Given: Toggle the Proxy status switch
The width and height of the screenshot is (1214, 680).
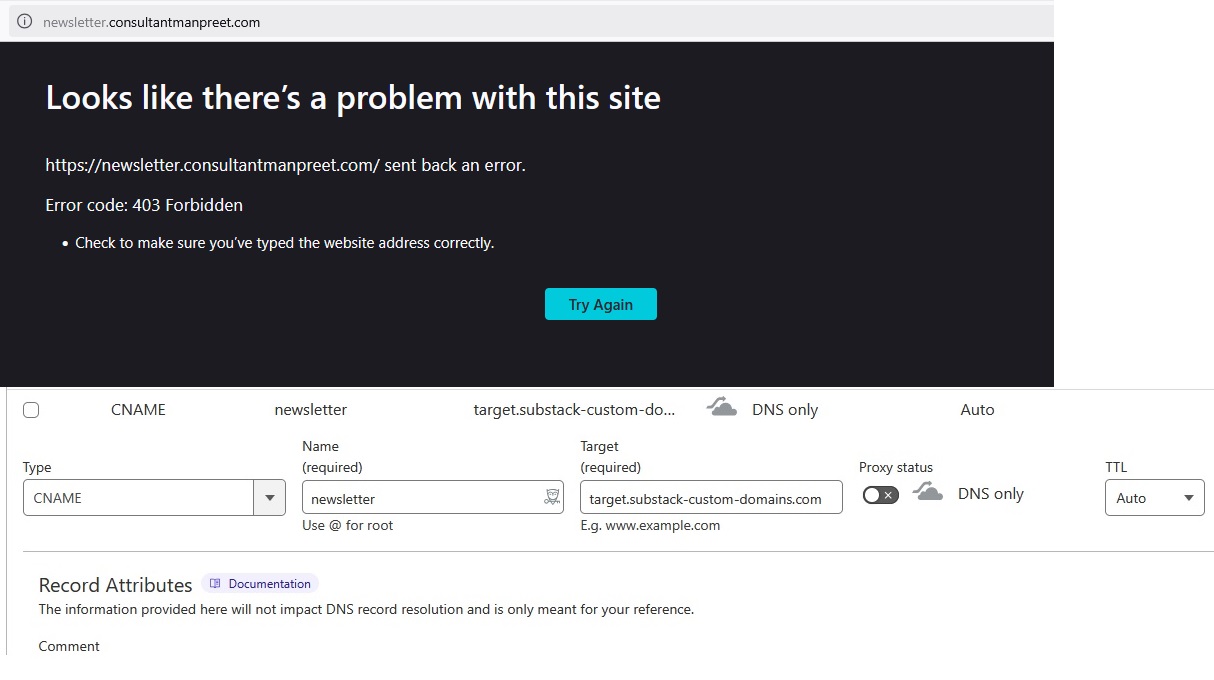Looking at the screenshot, I should pos(881,495).
